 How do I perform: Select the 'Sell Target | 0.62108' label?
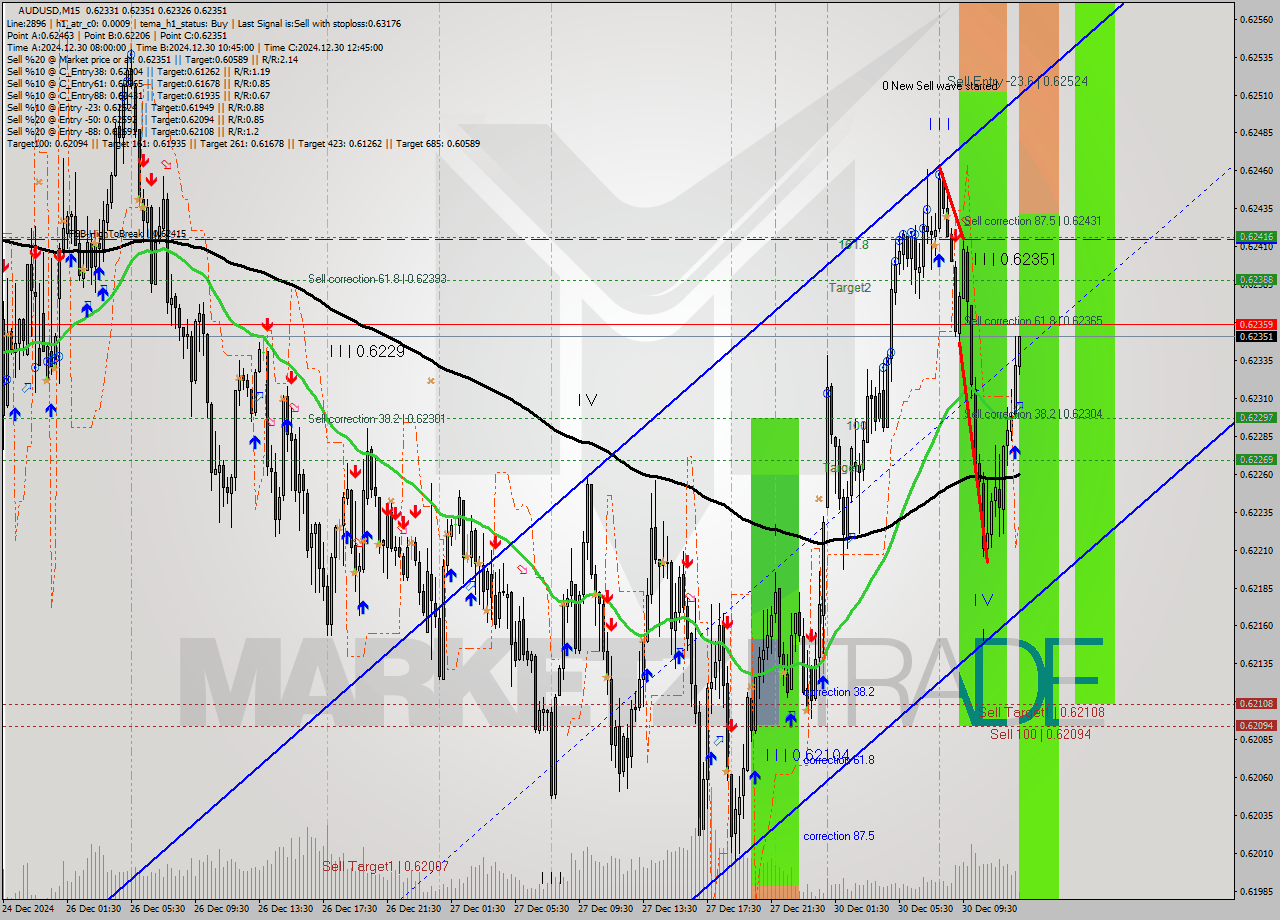[1042, 712]
